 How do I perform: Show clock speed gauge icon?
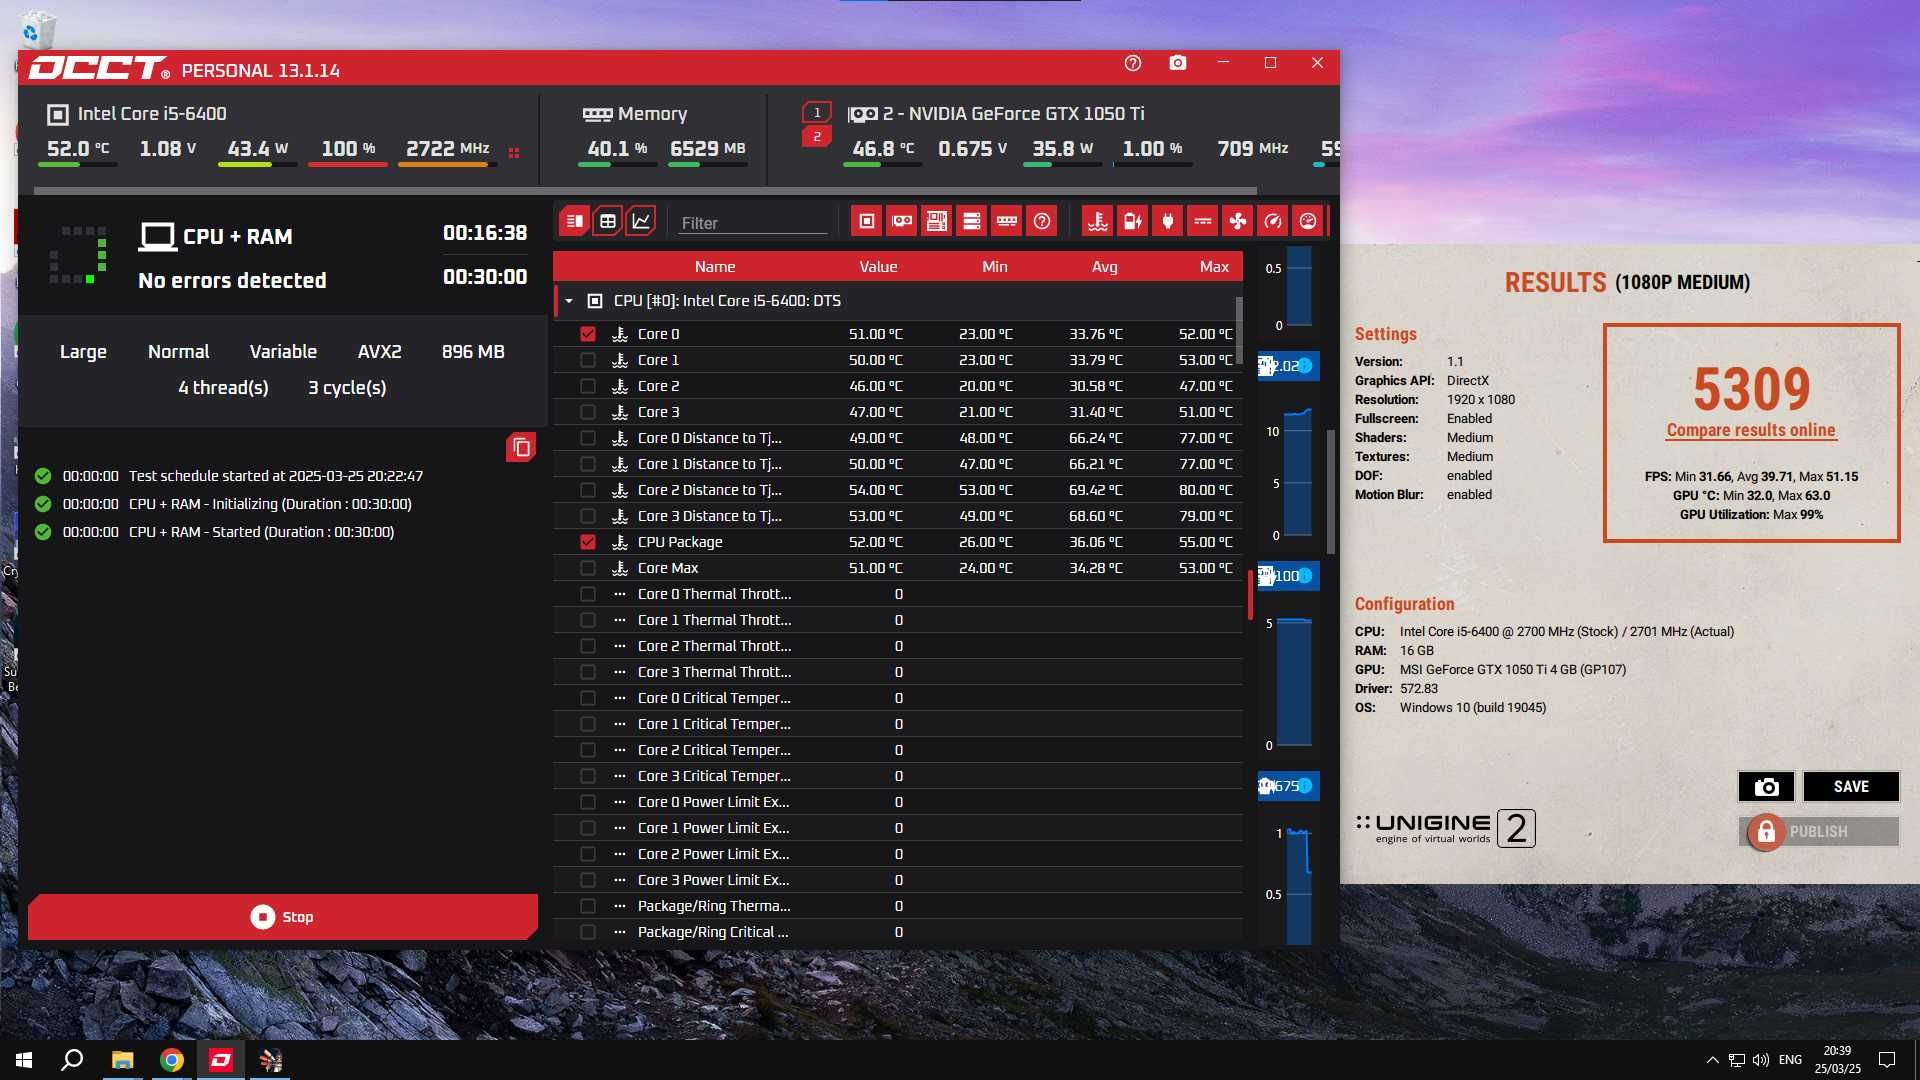1273,221
